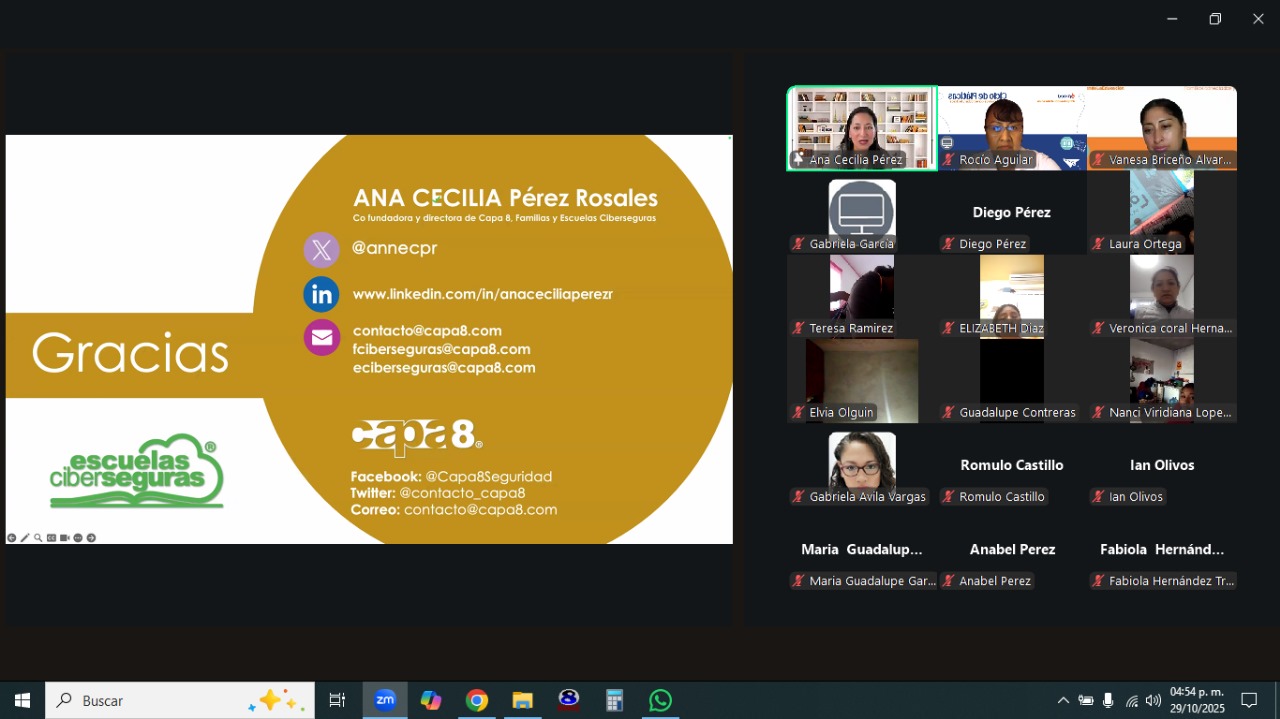Image resolution: width=1280 pixels, height=719 pixels.
Task: Click the next slide arrow on the presentation
Action: click(91, 538)
